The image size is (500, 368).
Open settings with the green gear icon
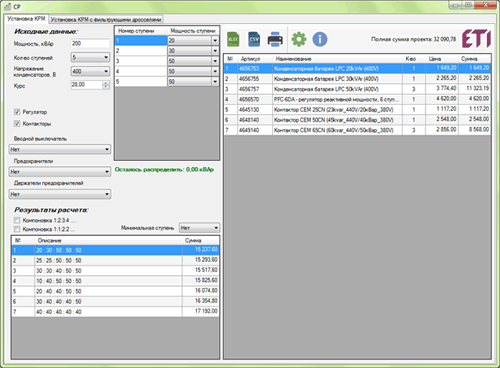pyautogui.click(x=299, y=39)
